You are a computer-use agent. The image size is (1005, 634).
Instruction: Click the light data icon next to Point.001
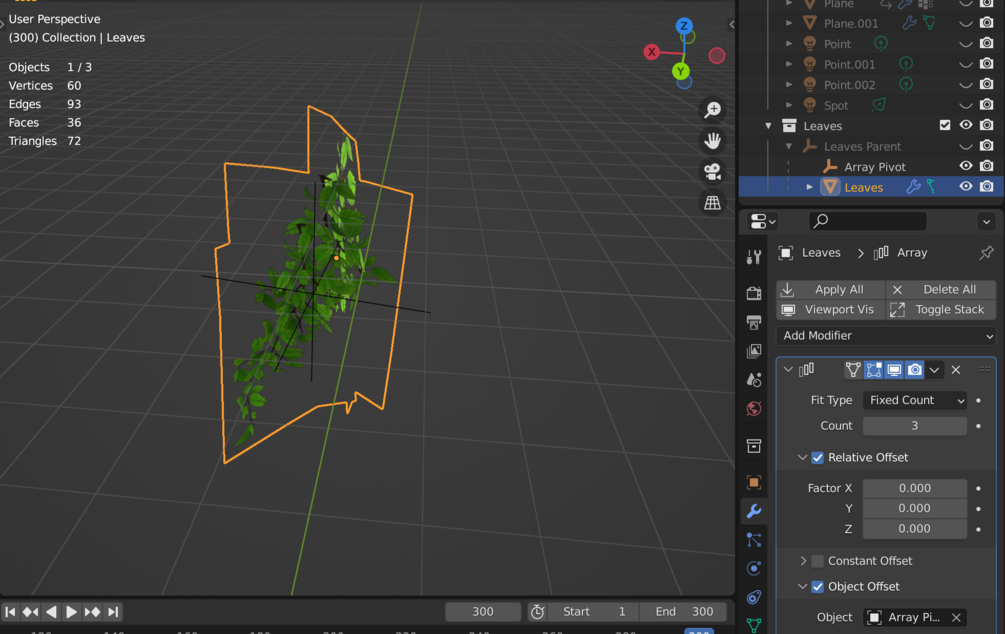pyautogui.click(x=906, y=64)
